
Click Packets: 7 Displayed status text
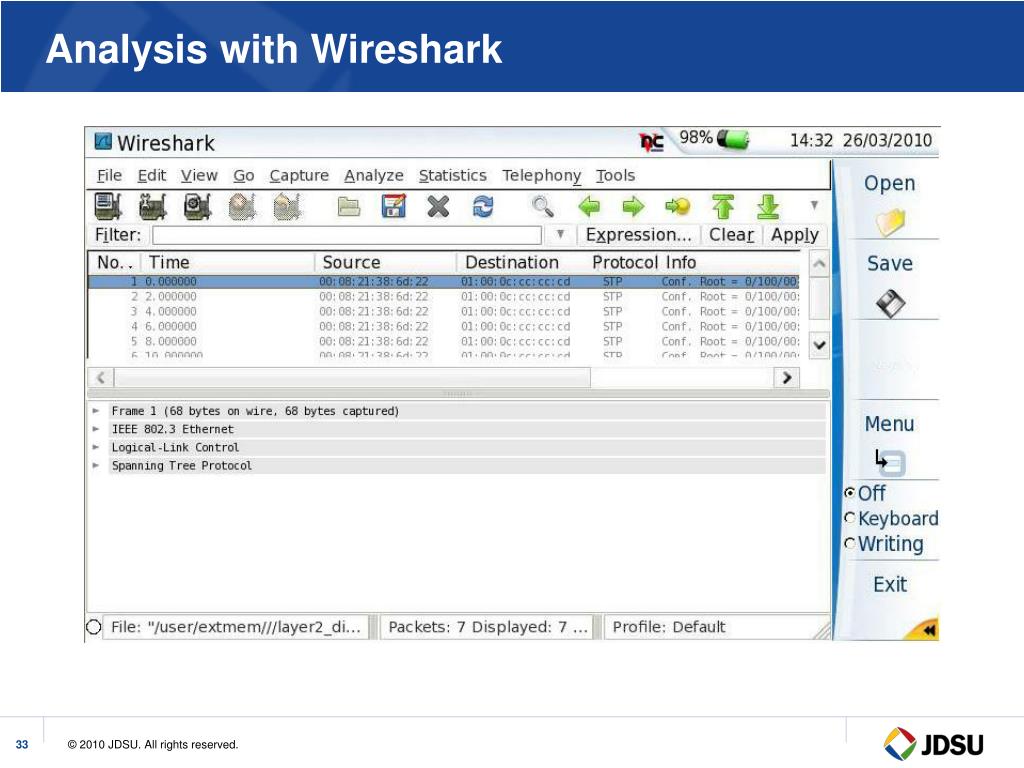click(x=487, y=627)
